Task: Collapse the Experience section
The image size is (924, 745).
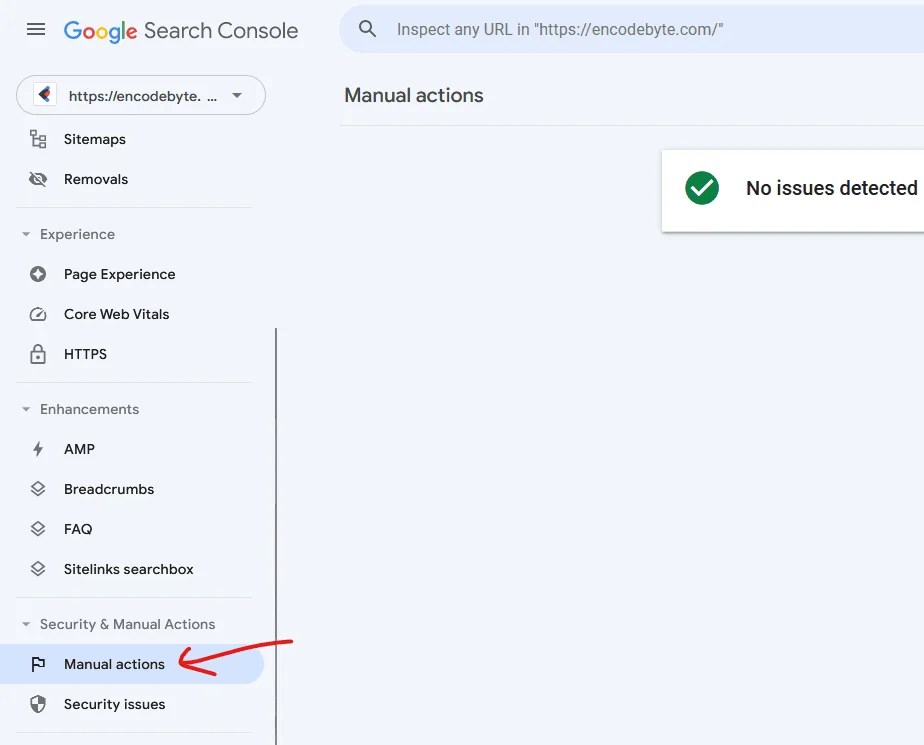Action: (25, 234)
